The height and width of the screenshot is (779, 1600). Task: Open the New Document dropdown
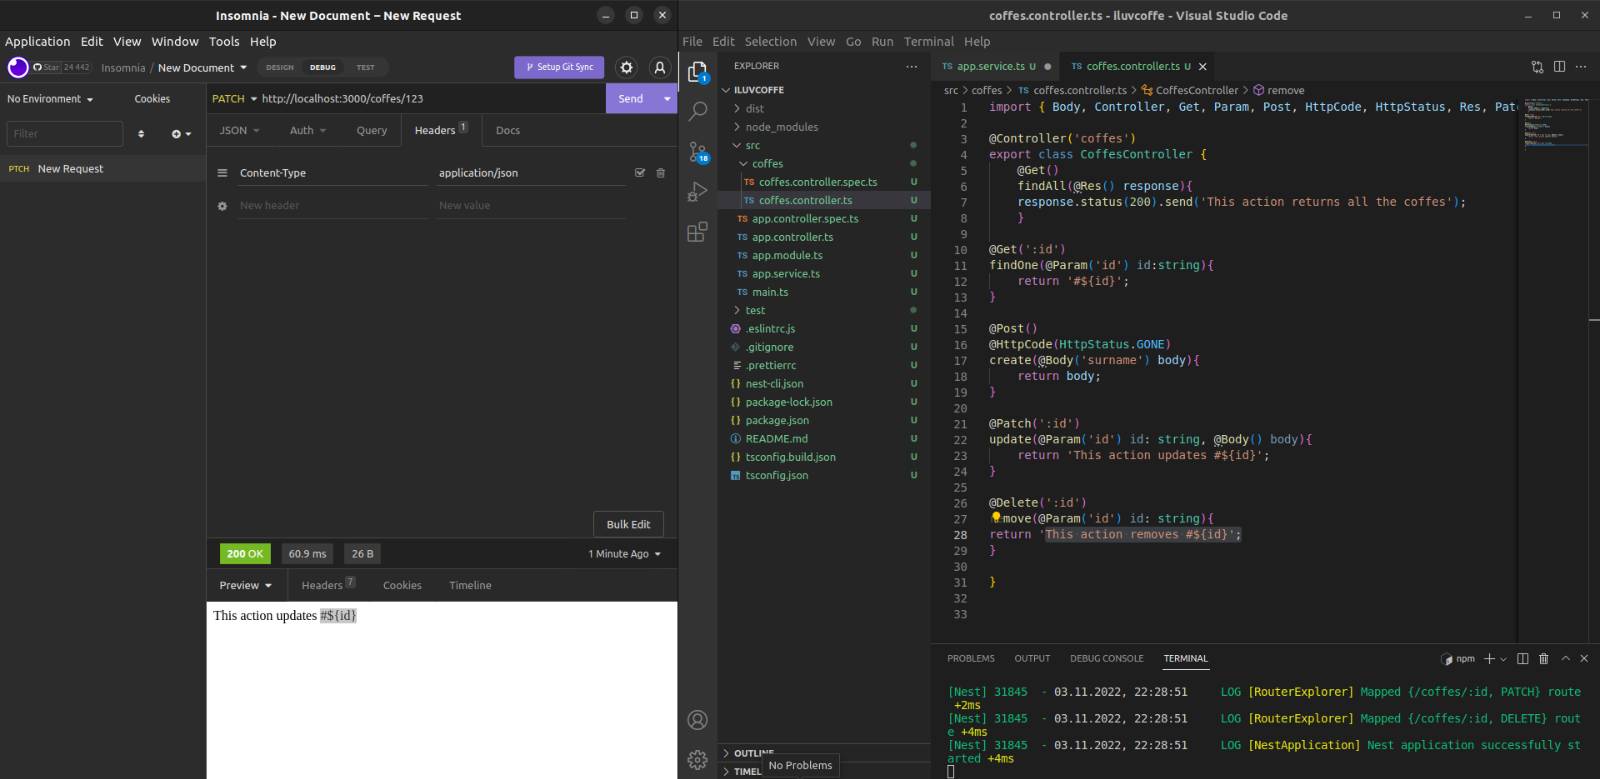(x=202, y=68)
